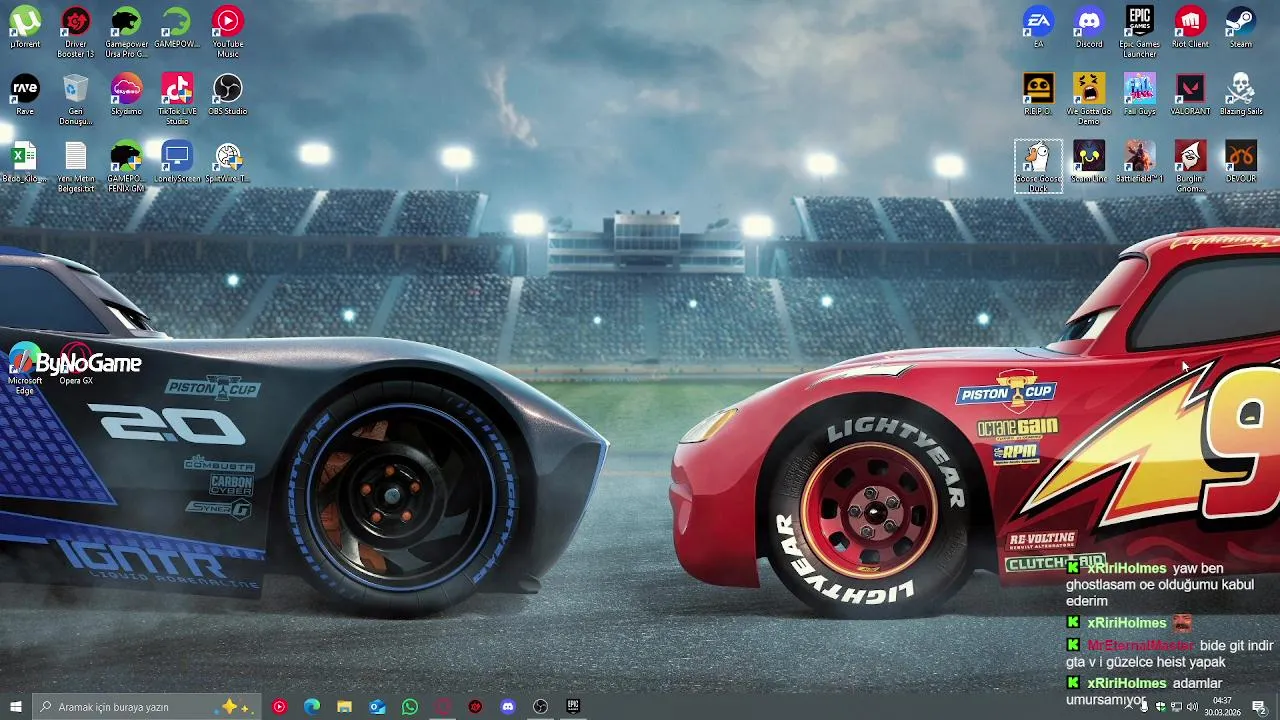Launch Driver Booster 13 from the desktop
Viewport: 1280px width, 720px height.
pyautogui.click(x=76, y=32)
